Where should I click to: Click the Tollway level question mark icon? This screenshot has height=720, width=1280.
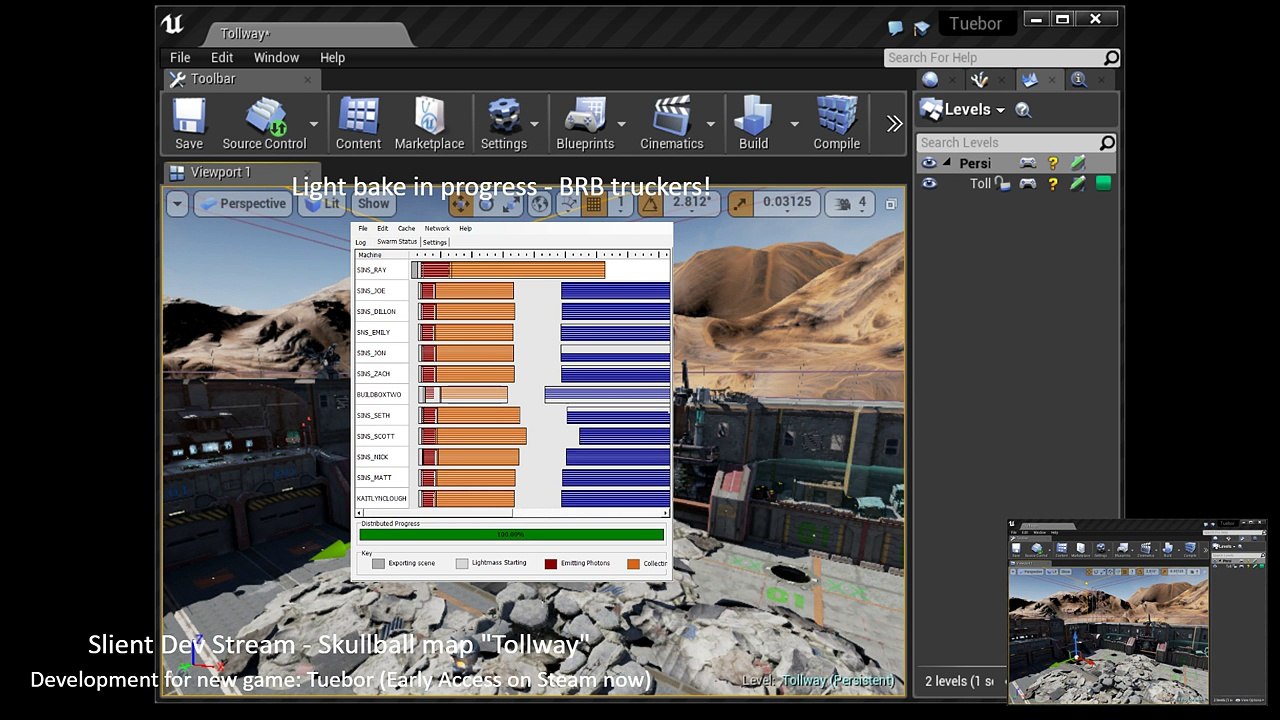pos(1053,183)
